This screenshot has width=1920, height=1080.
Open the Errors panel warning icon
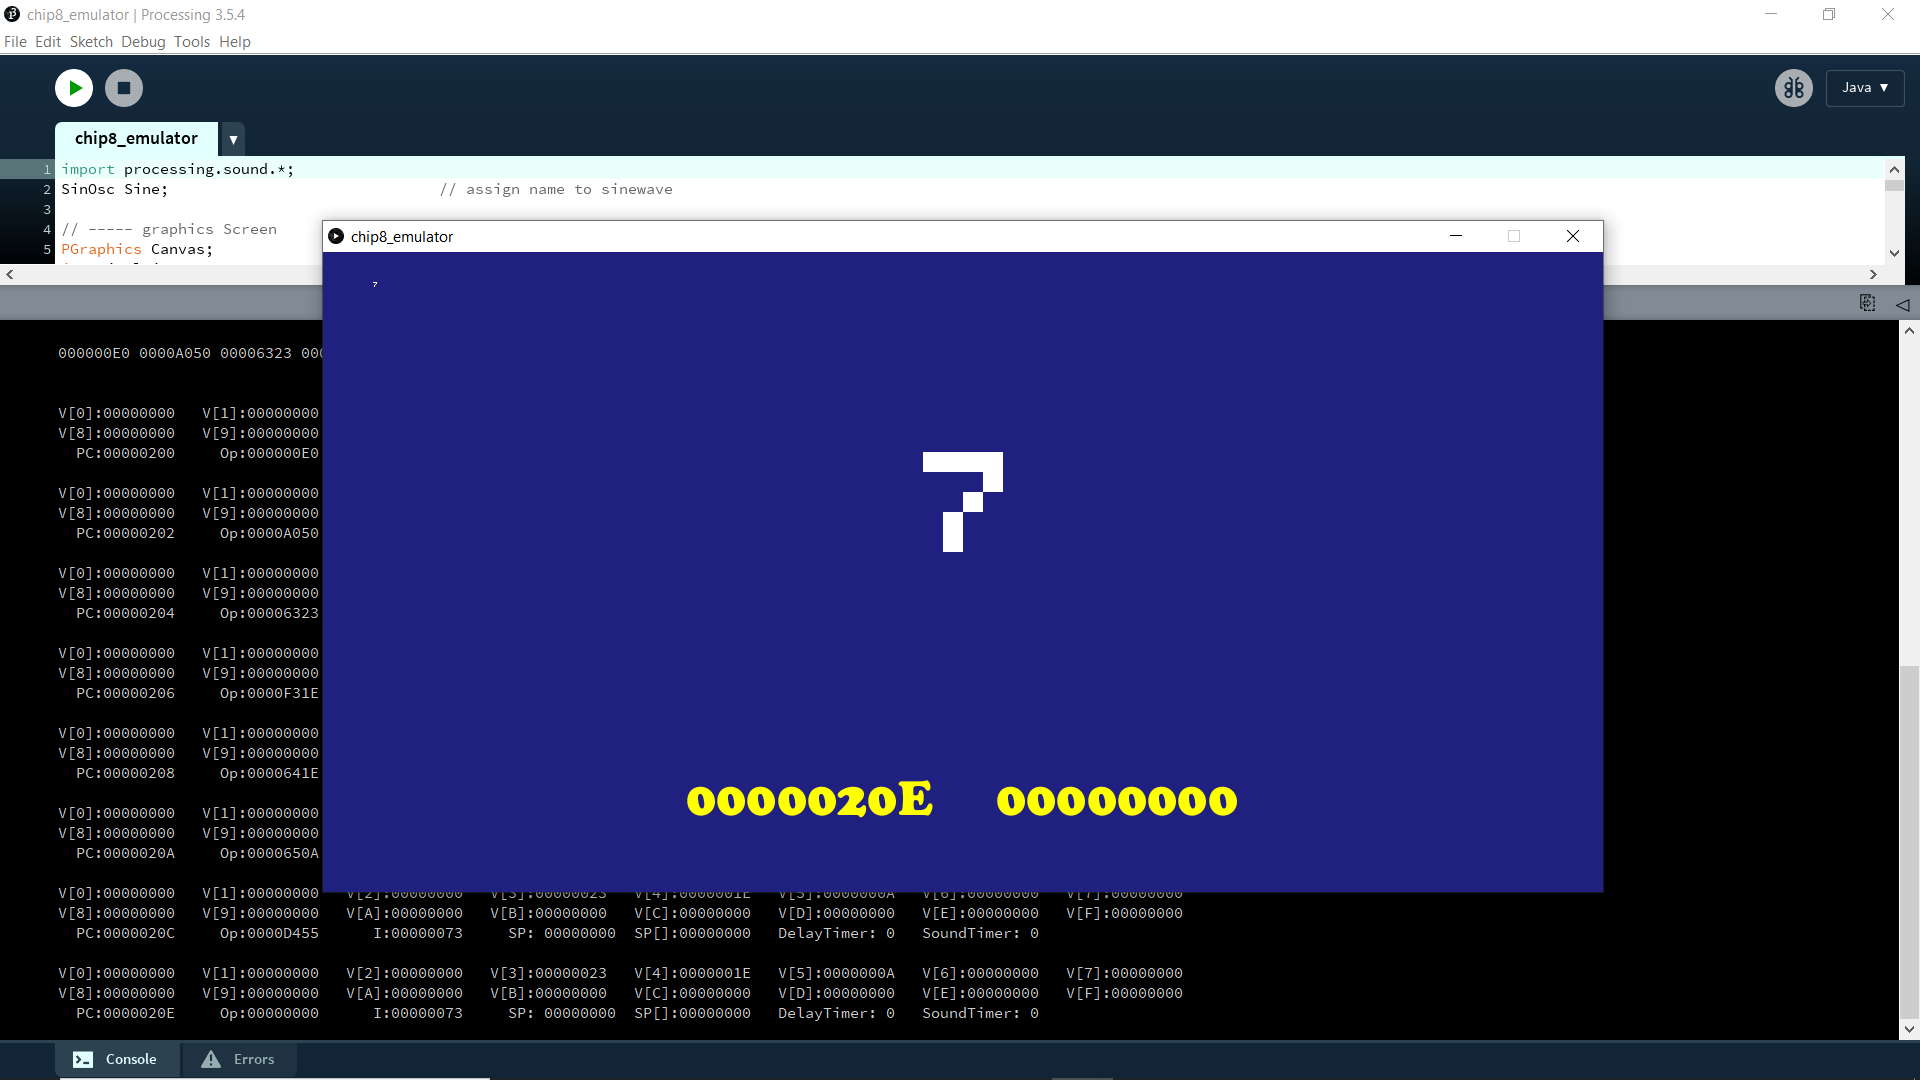(210, 1059)
